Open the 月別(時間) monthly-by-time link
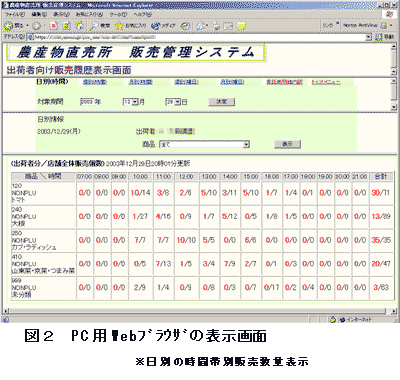Viewport: 400px width, 380px height. coord(140,82)
